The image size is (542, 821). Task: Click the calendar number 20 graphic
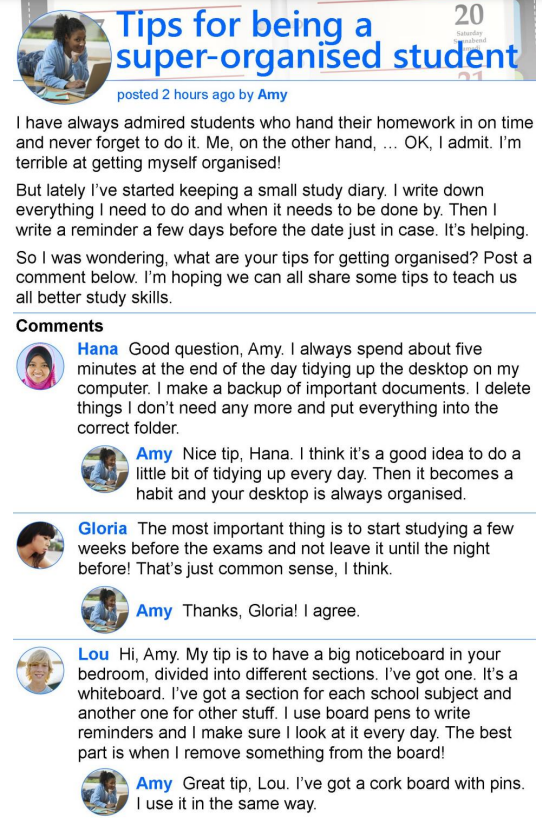[x=469, y=16]
